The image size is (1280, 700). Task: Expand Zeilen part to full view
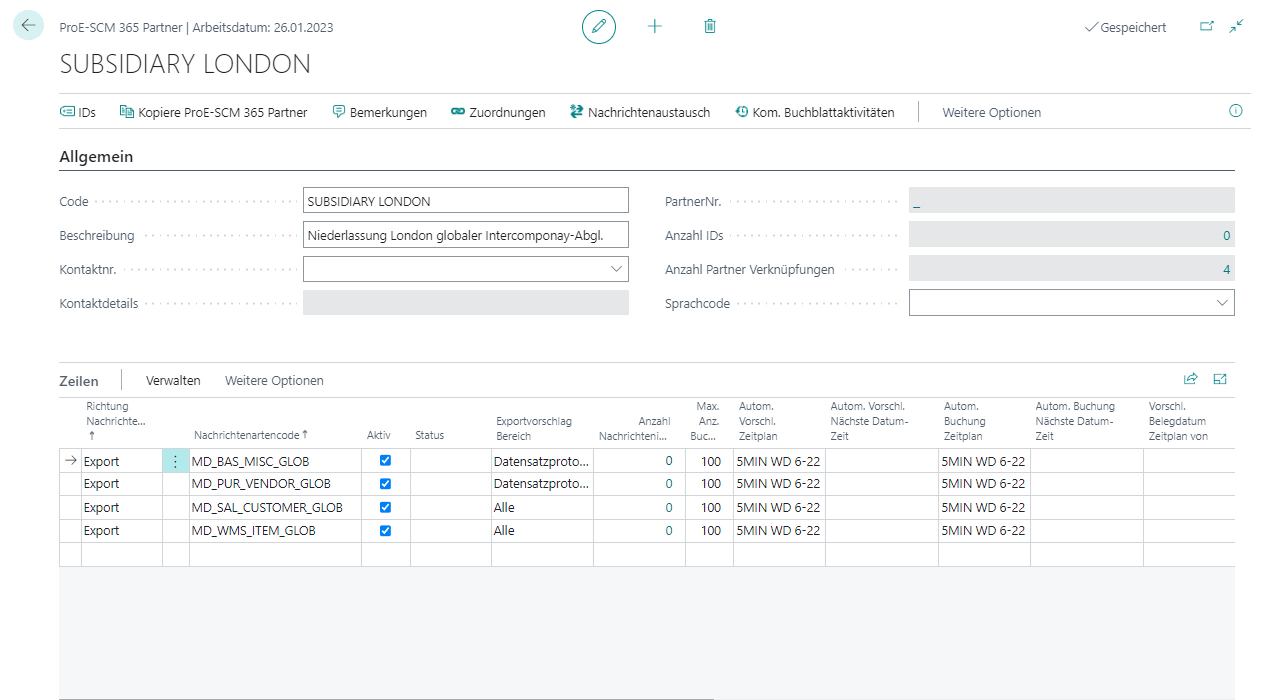click(x=1220, y=379)
